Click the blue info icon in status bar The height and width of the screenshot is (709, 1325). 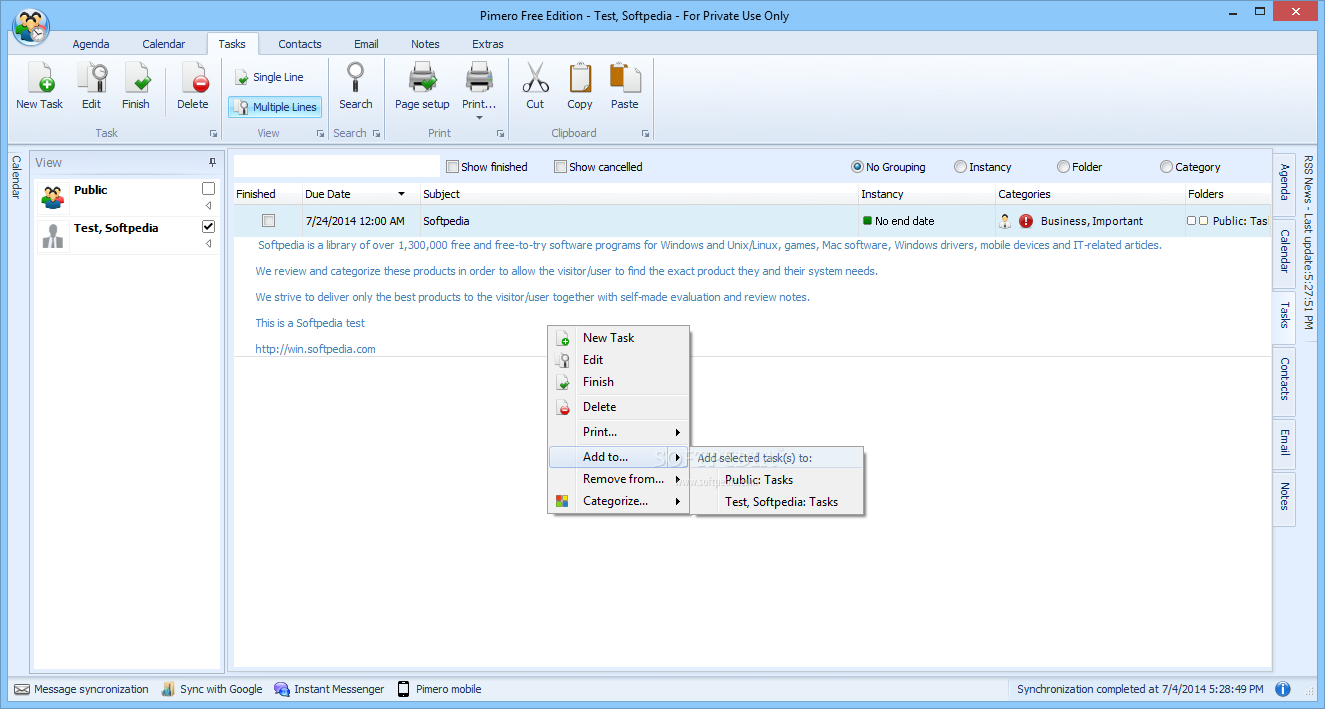pos(1283,689)
